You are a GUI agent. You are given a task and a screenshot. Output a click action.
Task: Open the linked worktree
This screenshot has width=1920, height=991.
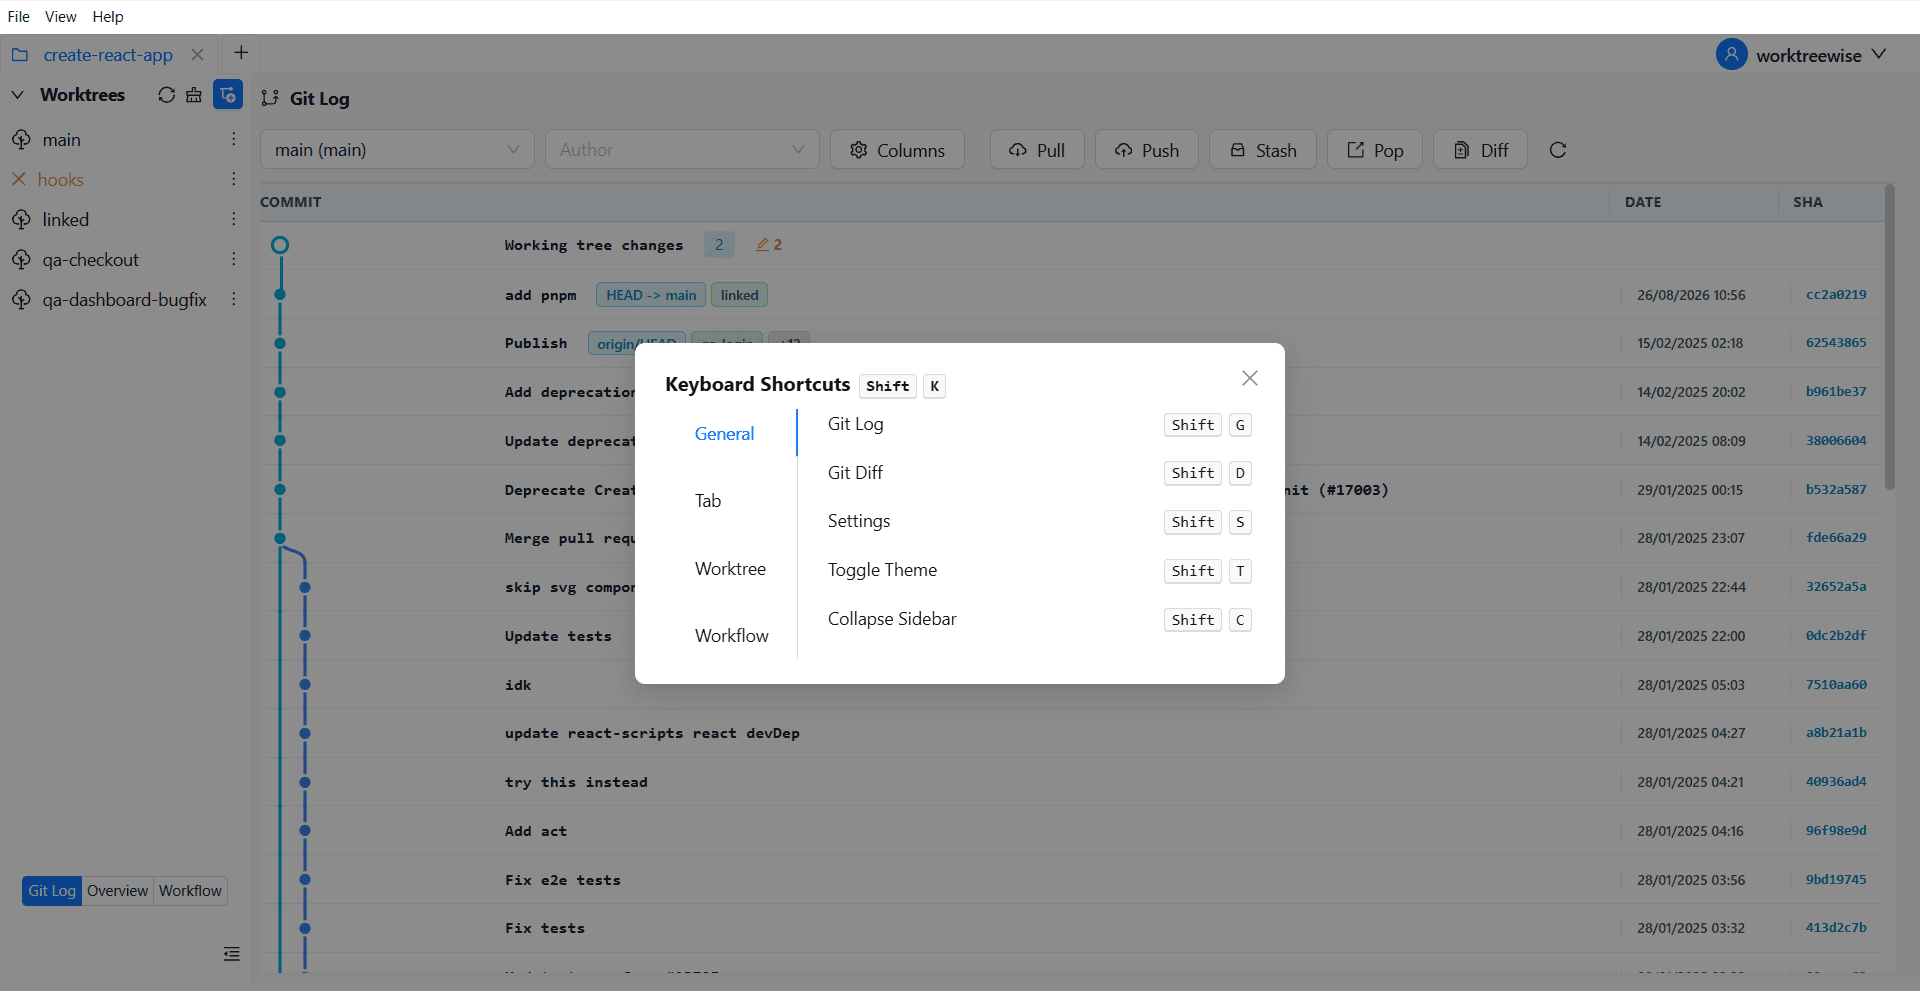(x=65, y=220)
